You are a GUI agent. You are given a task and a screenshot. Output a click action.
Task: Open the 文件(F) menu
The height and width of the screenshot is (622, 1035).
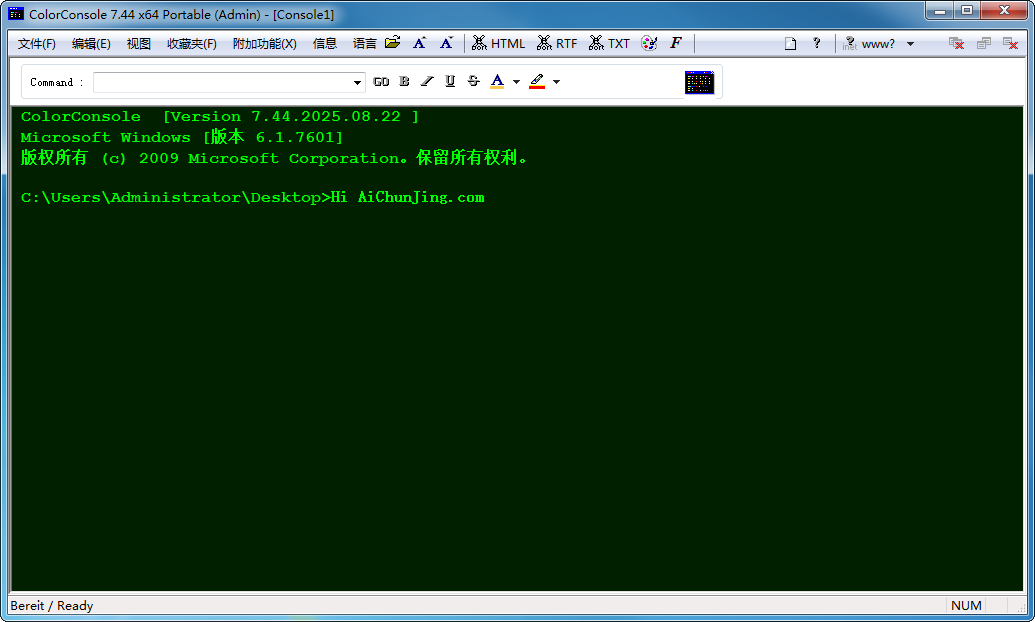[x=36, y=44]
